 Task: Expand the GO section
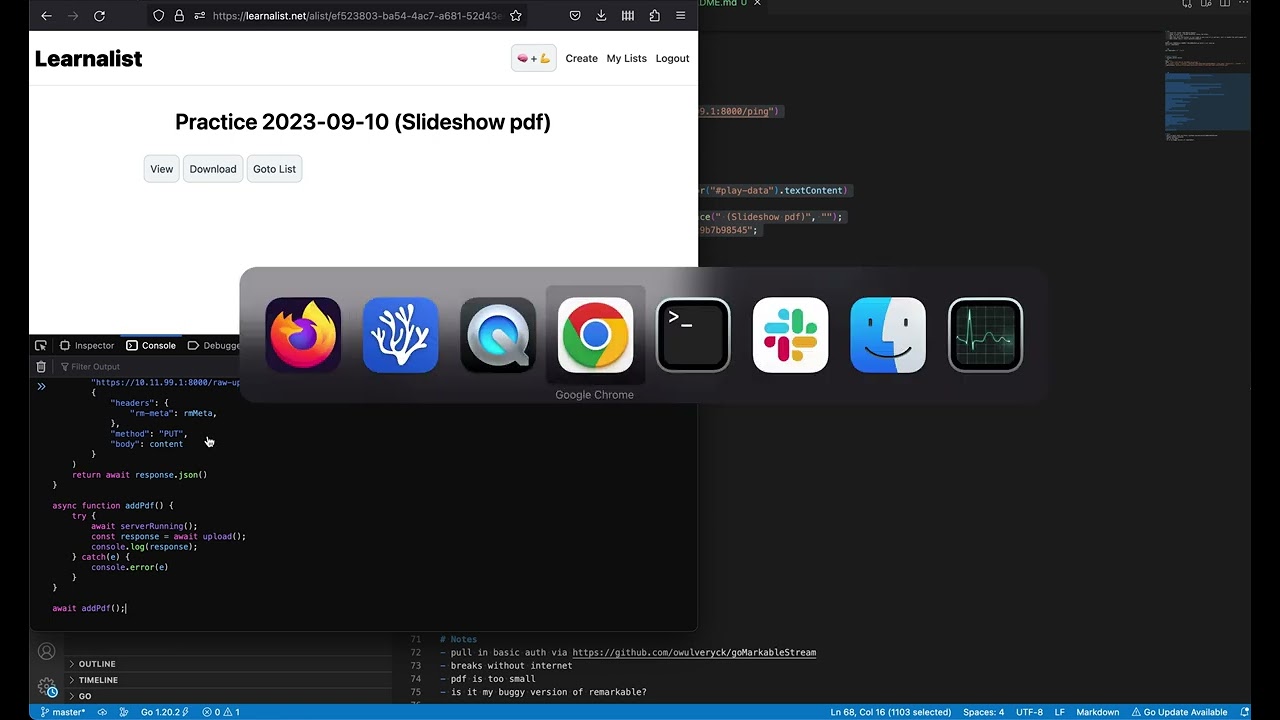[85, 696]
